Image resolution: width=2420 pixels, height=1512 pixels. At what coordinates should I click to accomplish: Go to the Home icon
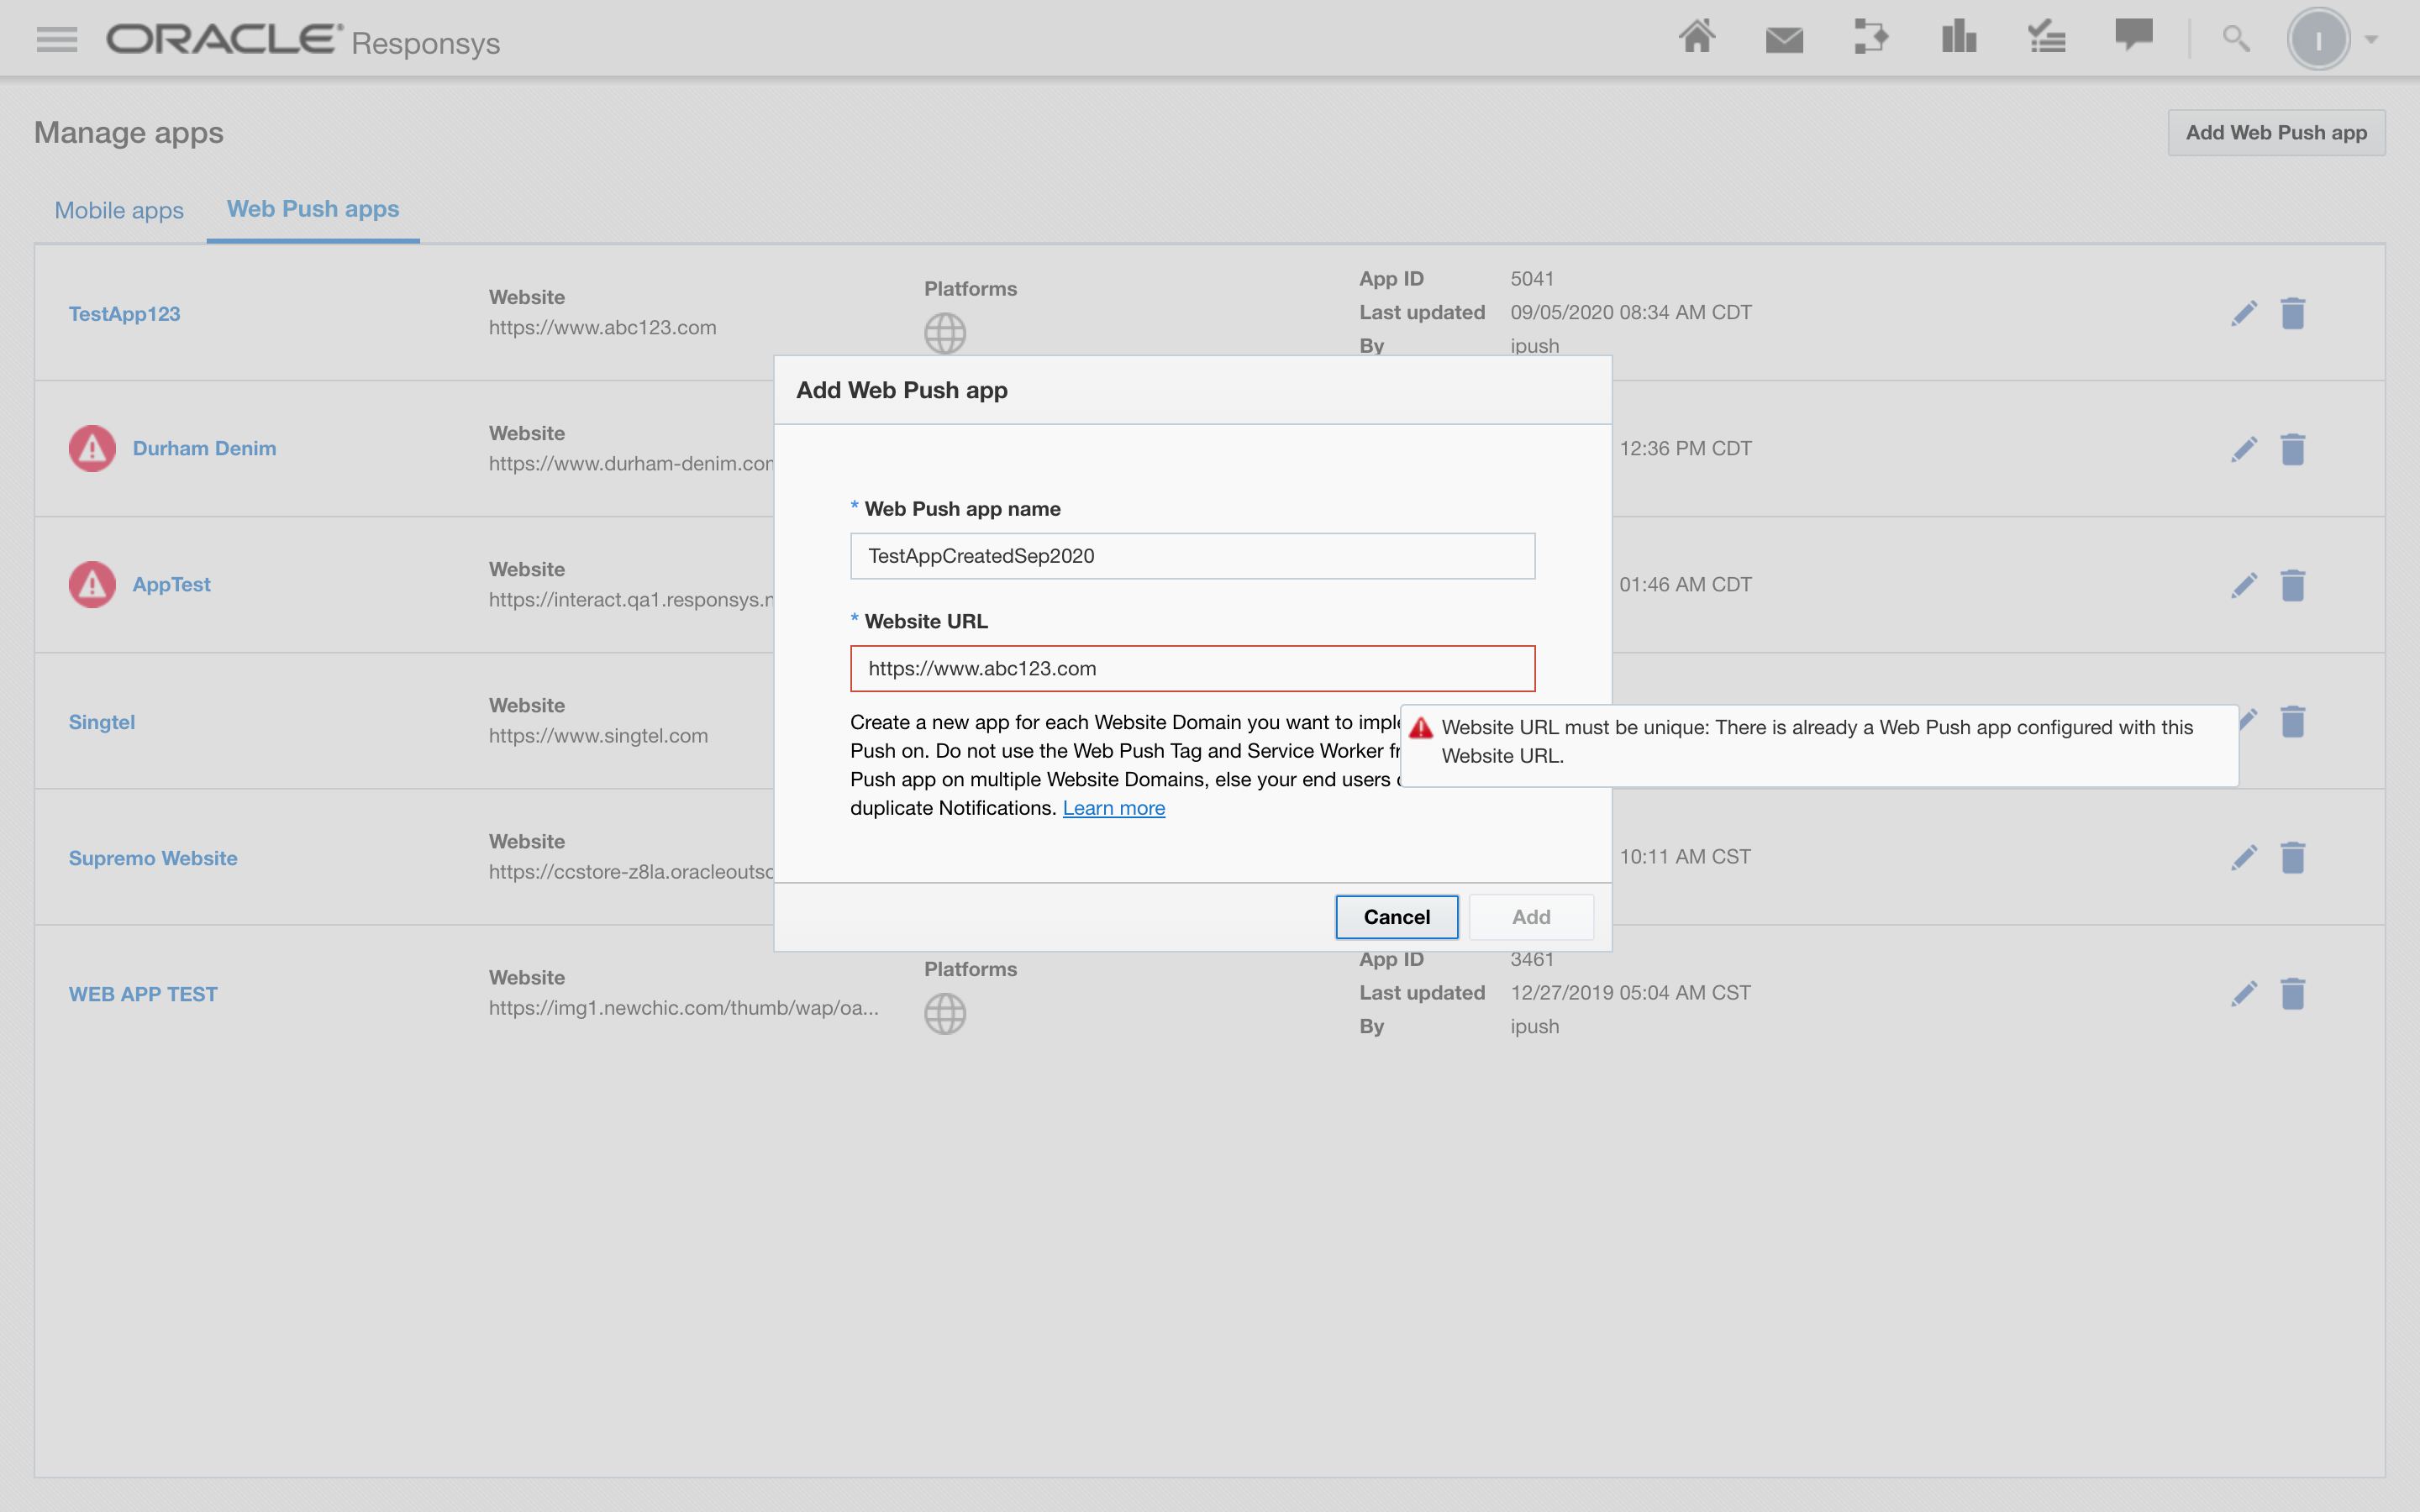click(1697, 38)
